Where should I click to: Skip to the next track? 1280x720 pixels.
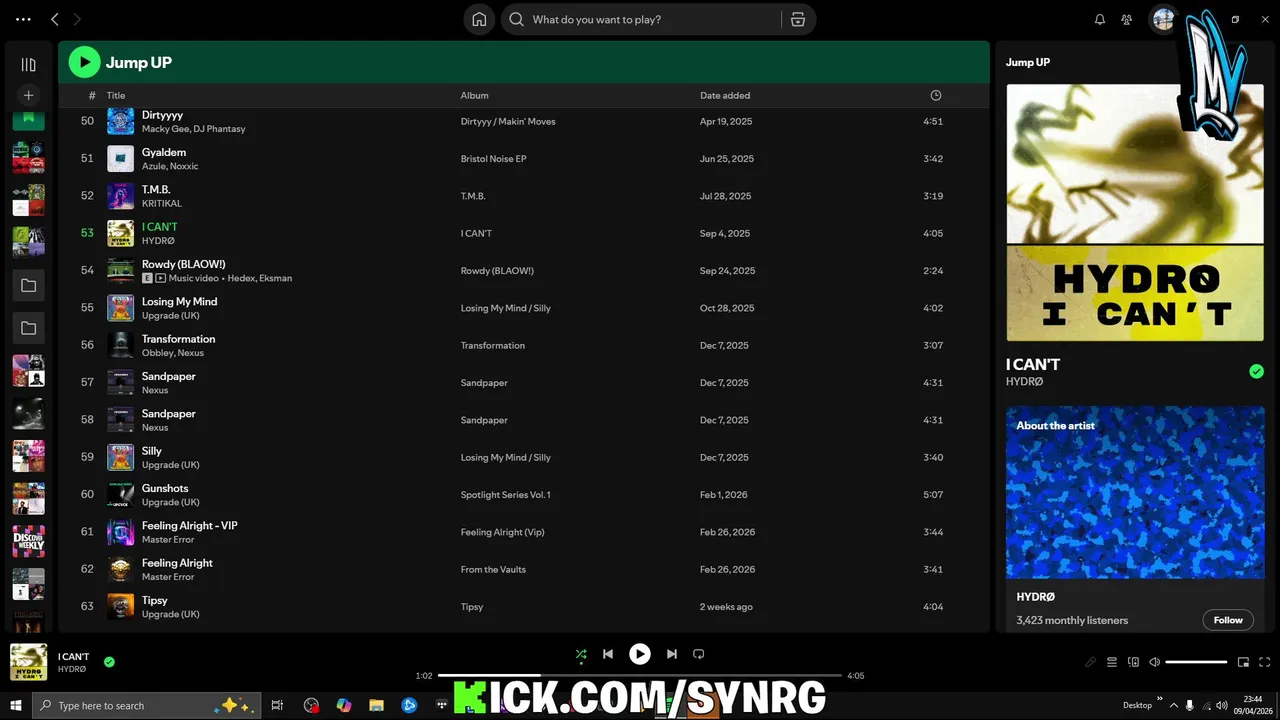[672, 654]
